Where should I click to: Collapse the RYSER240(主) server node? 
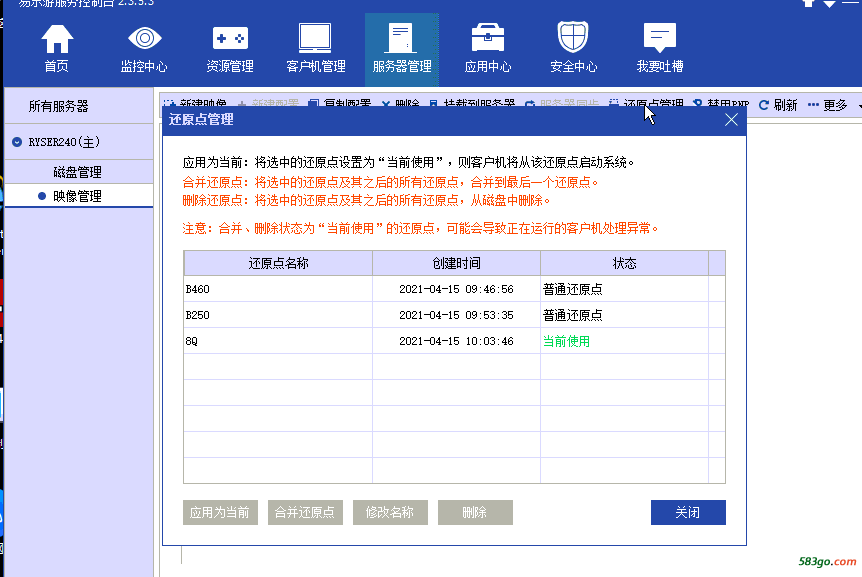click(x=17, y=142)
